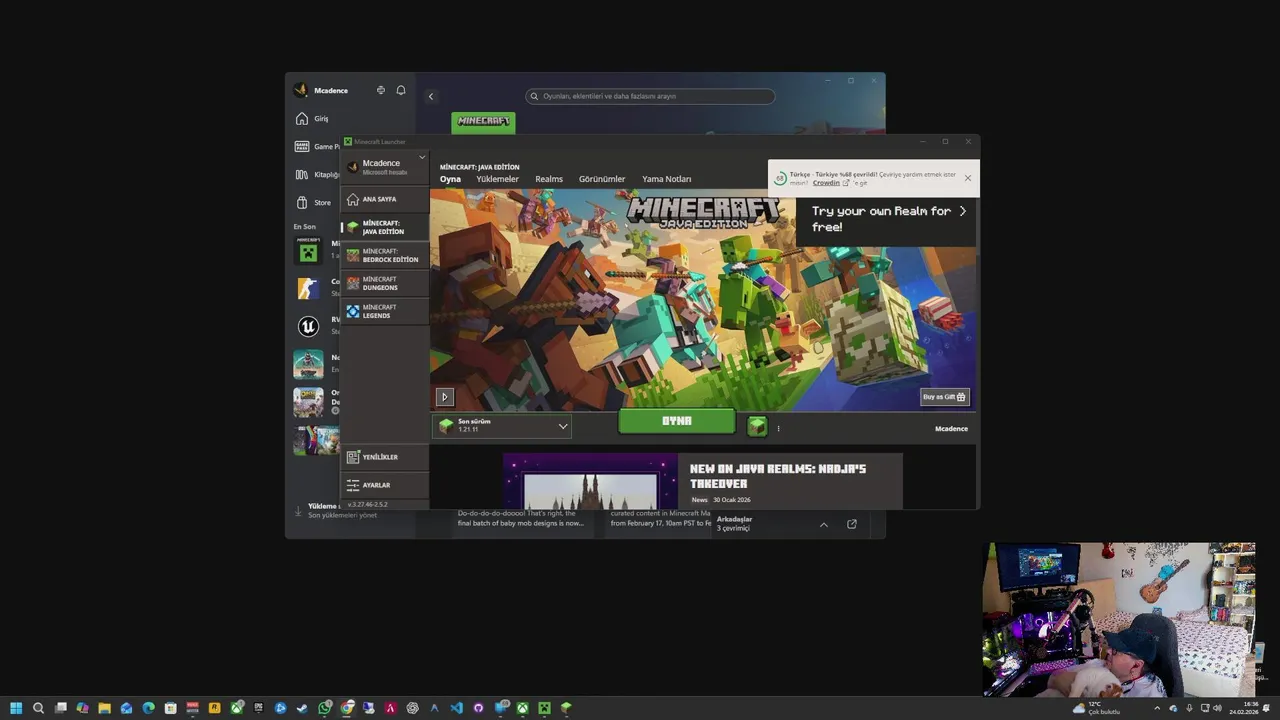1280x720 pixels.
Task: Open the Son sürüm 1.21.11 version dropdown
Action: coord(502,426)
